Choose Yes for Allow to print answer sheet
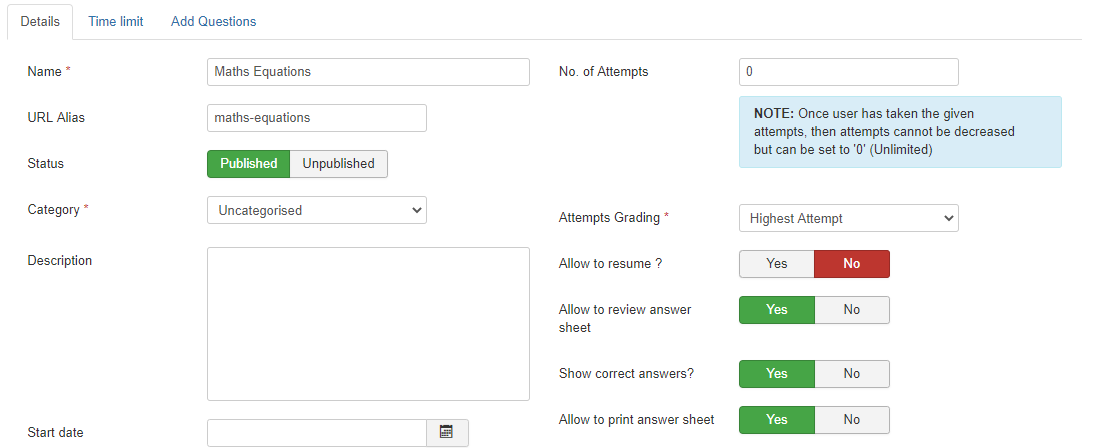Image resolution: width=1102 pixels, height=448 pixels. [776, 420]
